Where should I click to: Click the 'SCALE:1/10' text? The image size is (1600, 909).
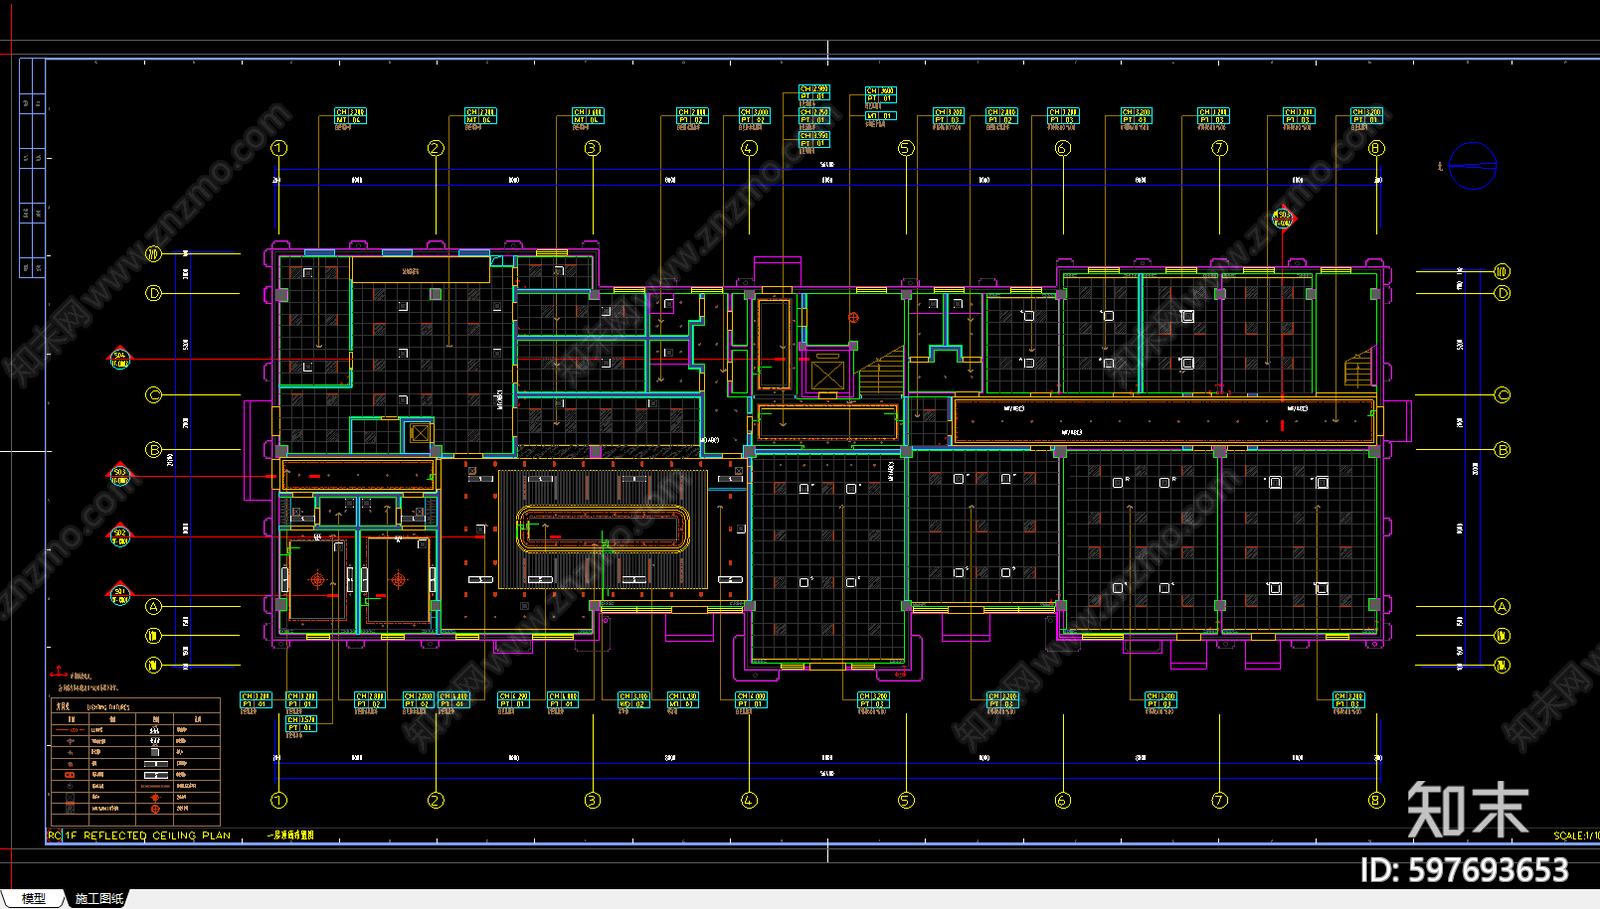[x=1576, y=835]
